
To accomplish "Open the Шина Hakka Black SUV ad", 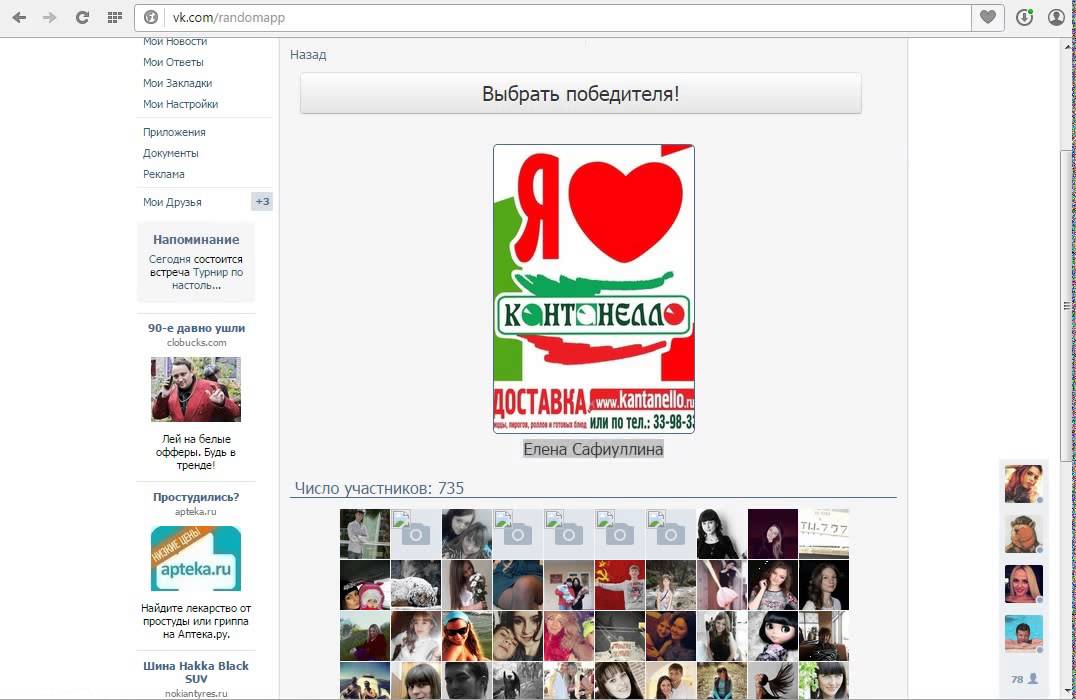I will point(196,672).
